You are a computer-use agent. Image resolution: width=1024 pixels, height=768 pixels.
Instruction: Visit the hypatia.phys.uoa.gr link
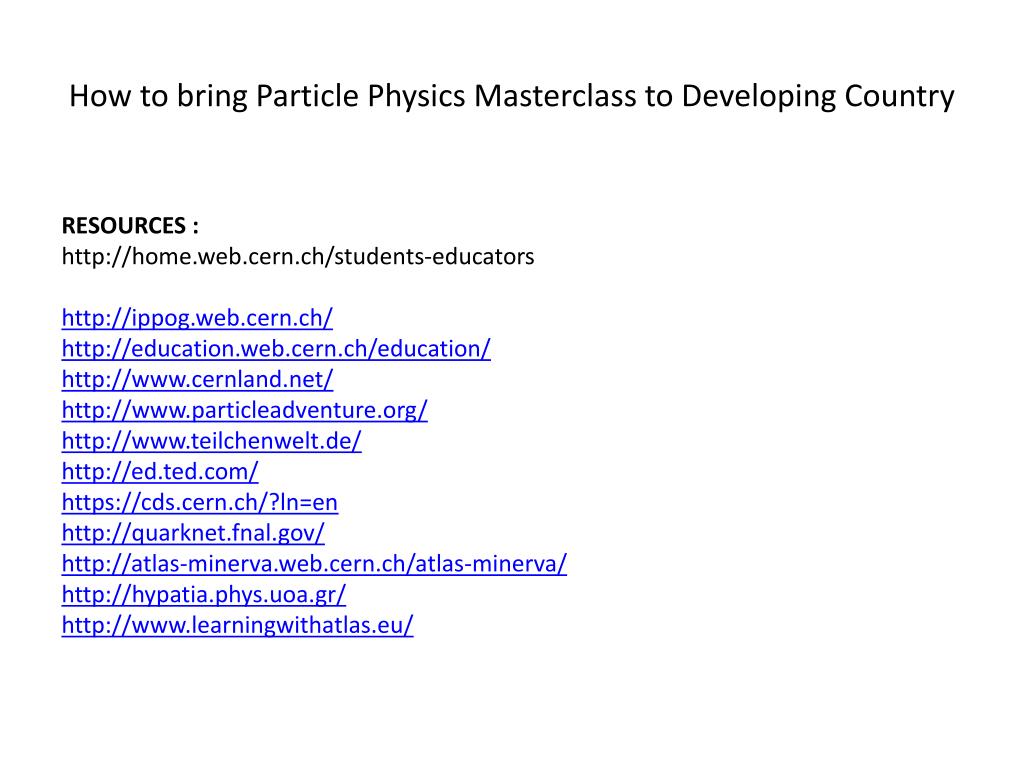coord(204,594)
